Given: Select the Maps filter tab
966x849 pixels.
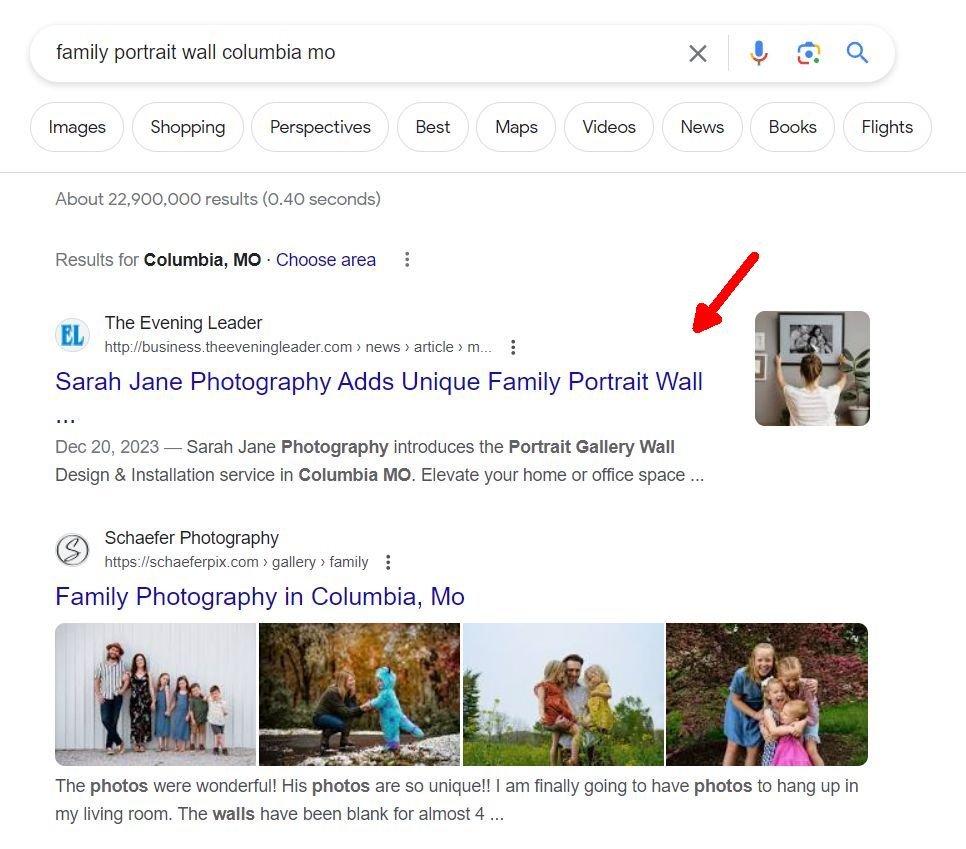Looking at the screenshot, I should pyautogui.click(x=516, y=127).
